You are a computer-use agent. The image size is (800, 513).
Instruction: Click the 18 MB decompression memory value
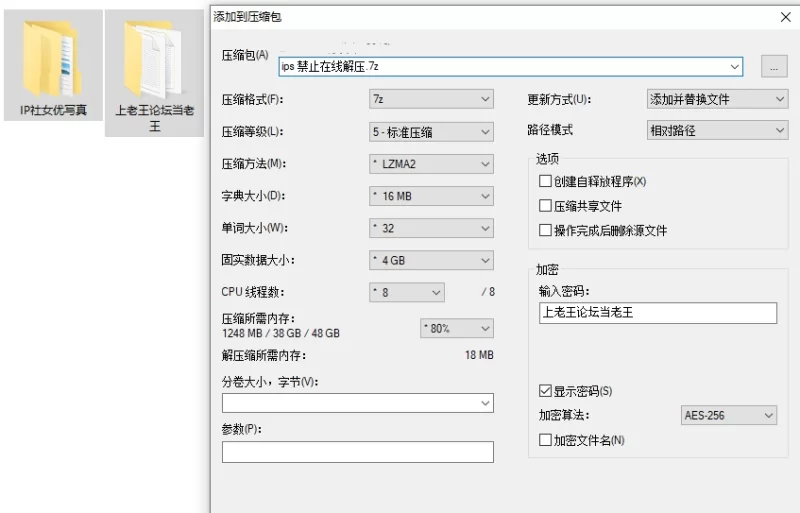coord(479,355)
